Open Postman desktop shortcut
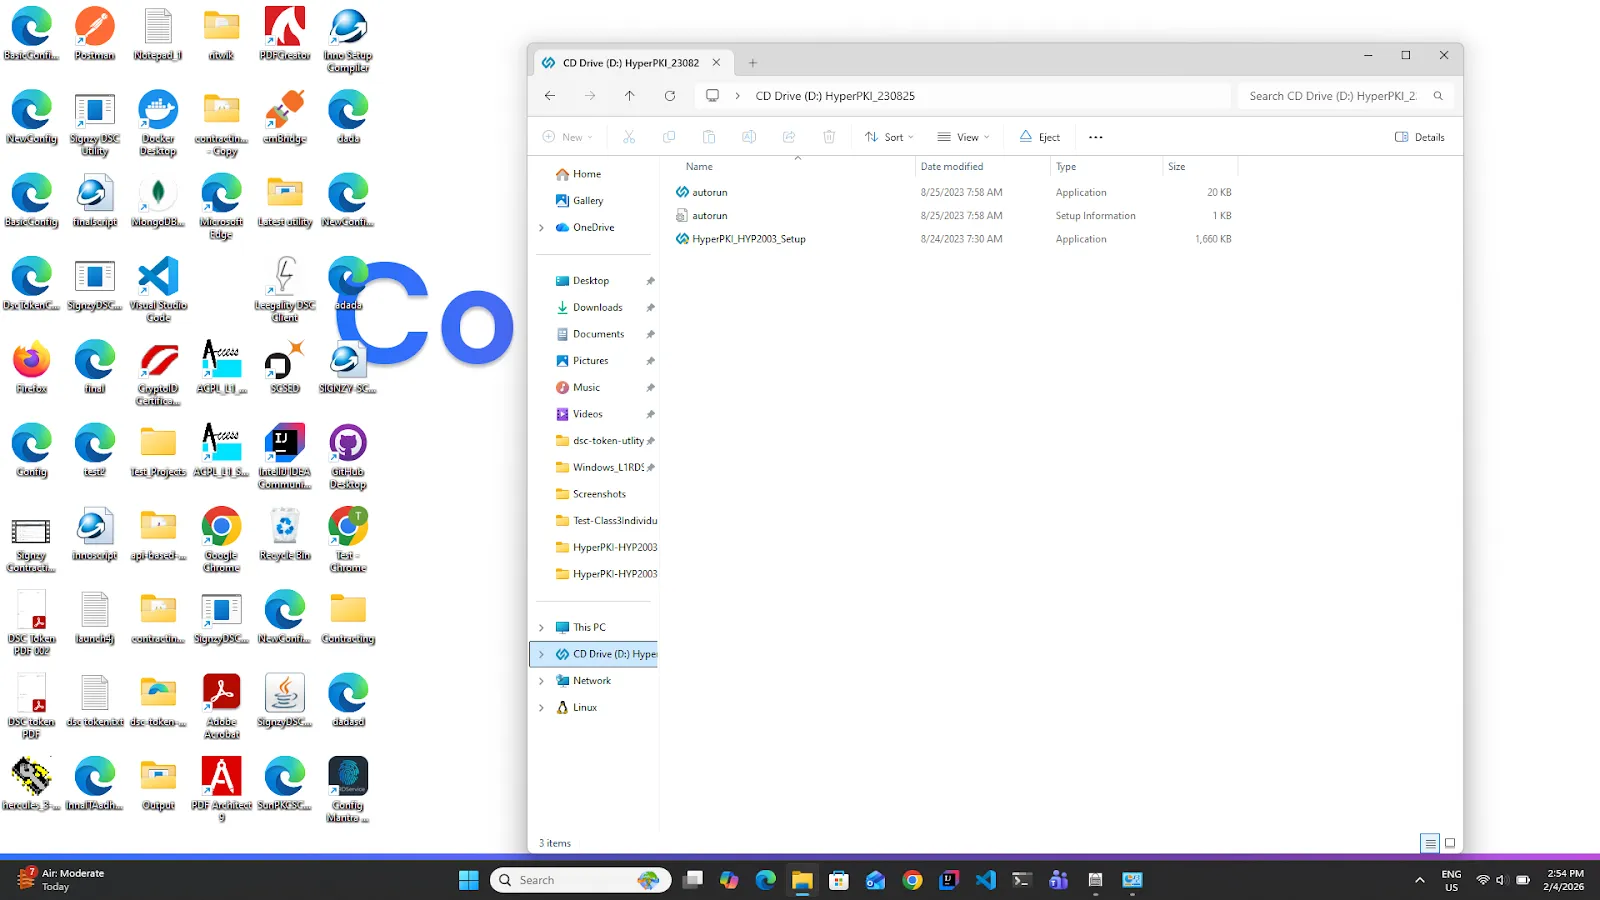 [95, 34]
